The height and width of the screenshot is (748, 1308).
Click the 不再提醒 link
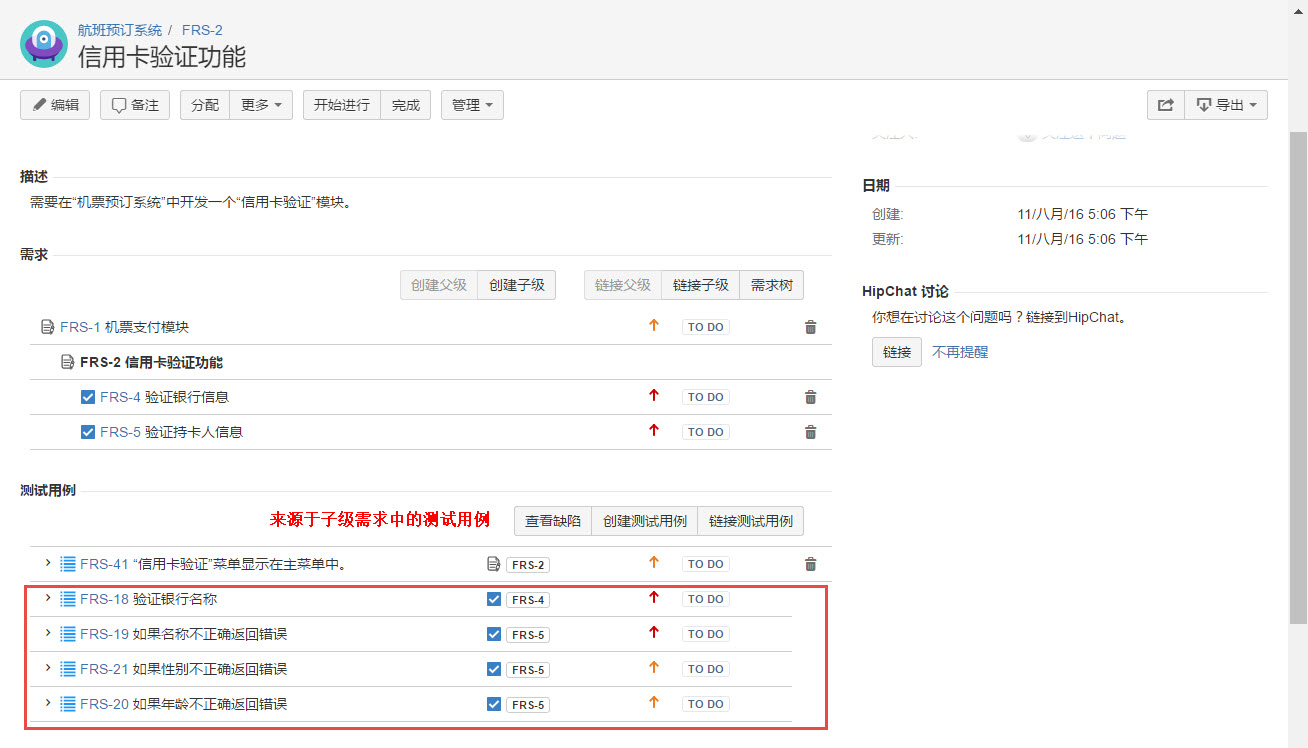click(x=960, y=352)
